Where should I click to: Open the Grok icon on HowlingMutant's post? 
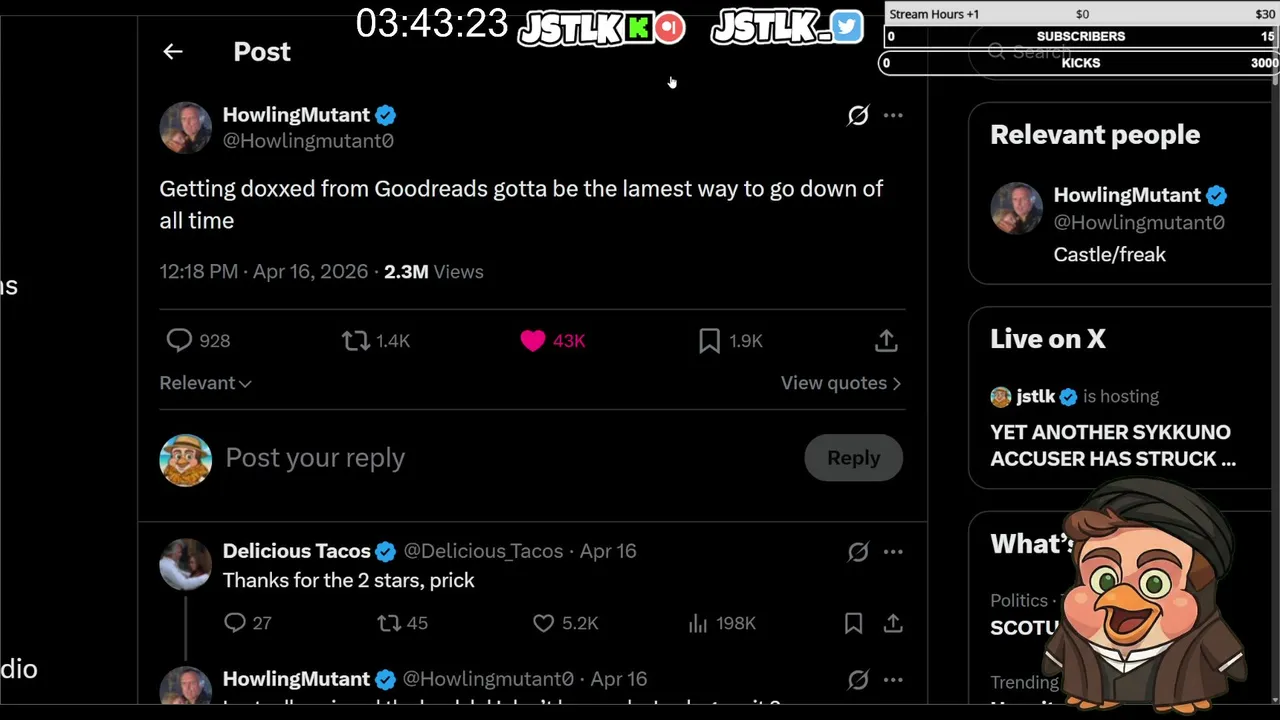coord(858,115)
